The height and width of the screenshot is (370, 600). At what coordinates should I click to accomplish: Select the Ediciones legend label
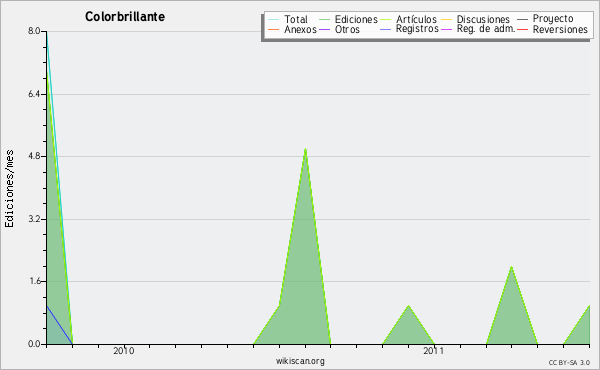[x=356, y=19]
